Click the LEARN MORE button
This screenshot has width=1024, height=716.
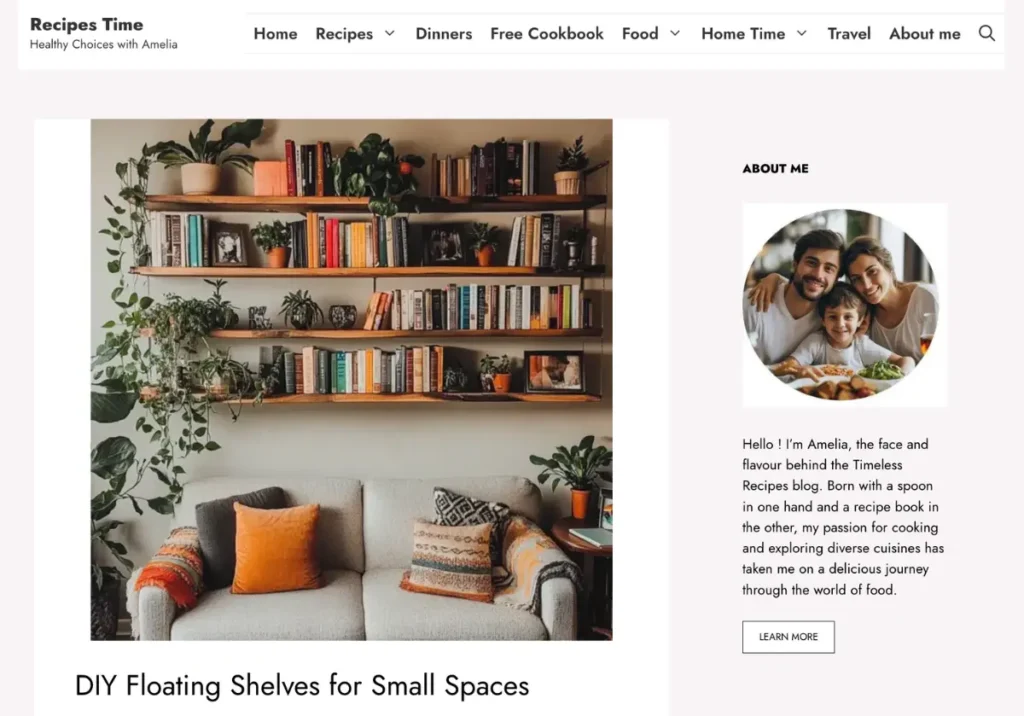click(x=788, y=637)
